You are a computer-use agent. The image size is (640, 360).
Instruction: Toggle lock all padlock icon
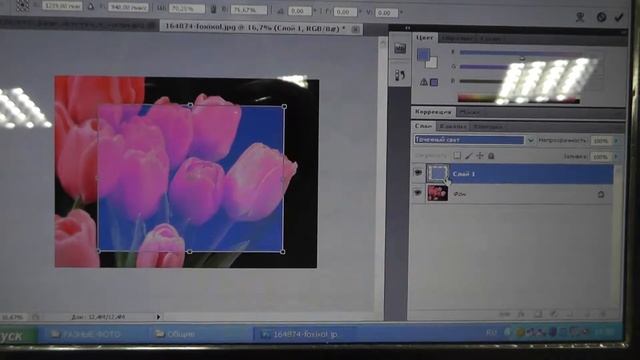click(491, 156)
